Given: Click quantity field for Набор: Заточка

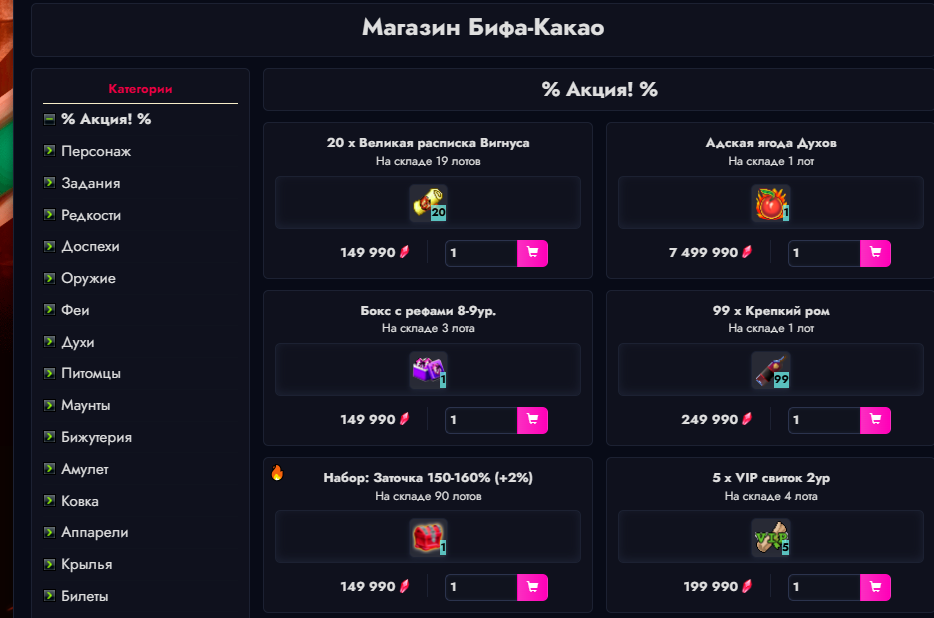Looking at the screenshot, I should tap(481, 587).
